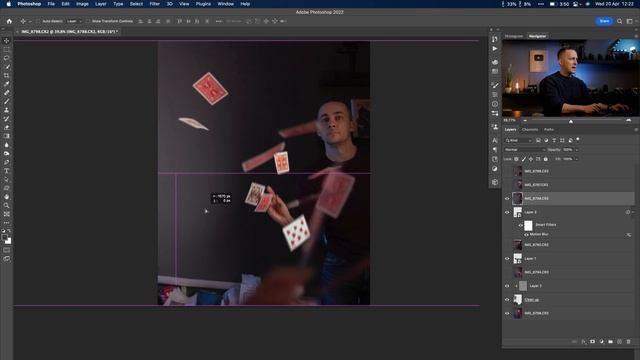Click the Navigator zoom slider handle
Image resolution: width=640 pixels, height=360 pixels.
(x=571, y=121)
